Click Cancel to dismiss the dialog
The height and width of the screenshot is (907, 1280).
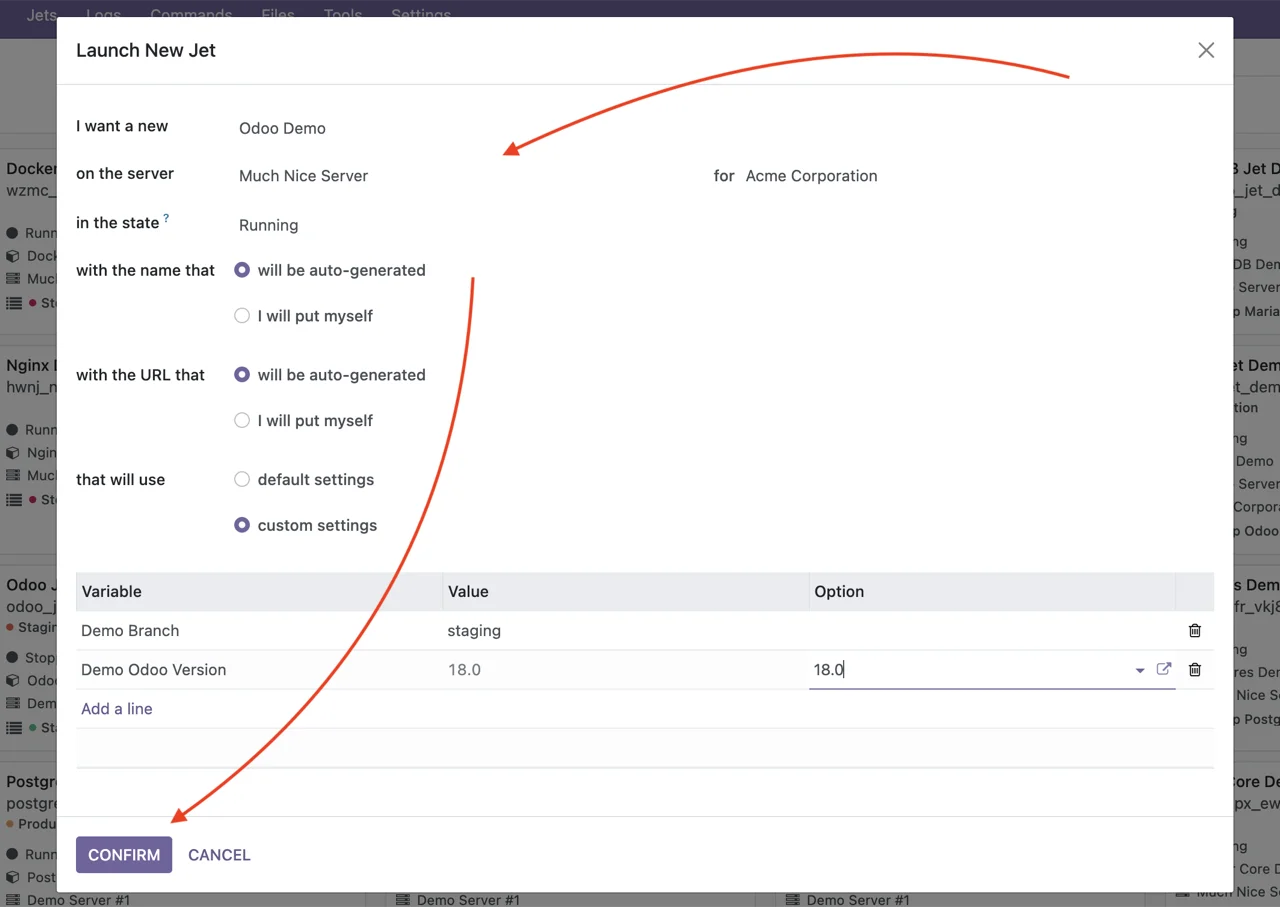click(x=219, y=855)
